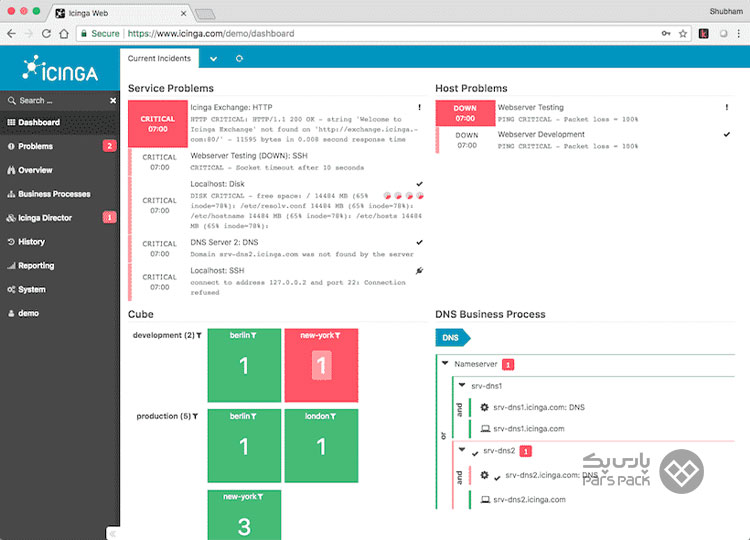
Task: Collapse the sidebar with the bottom arrow
Action: 113,533
